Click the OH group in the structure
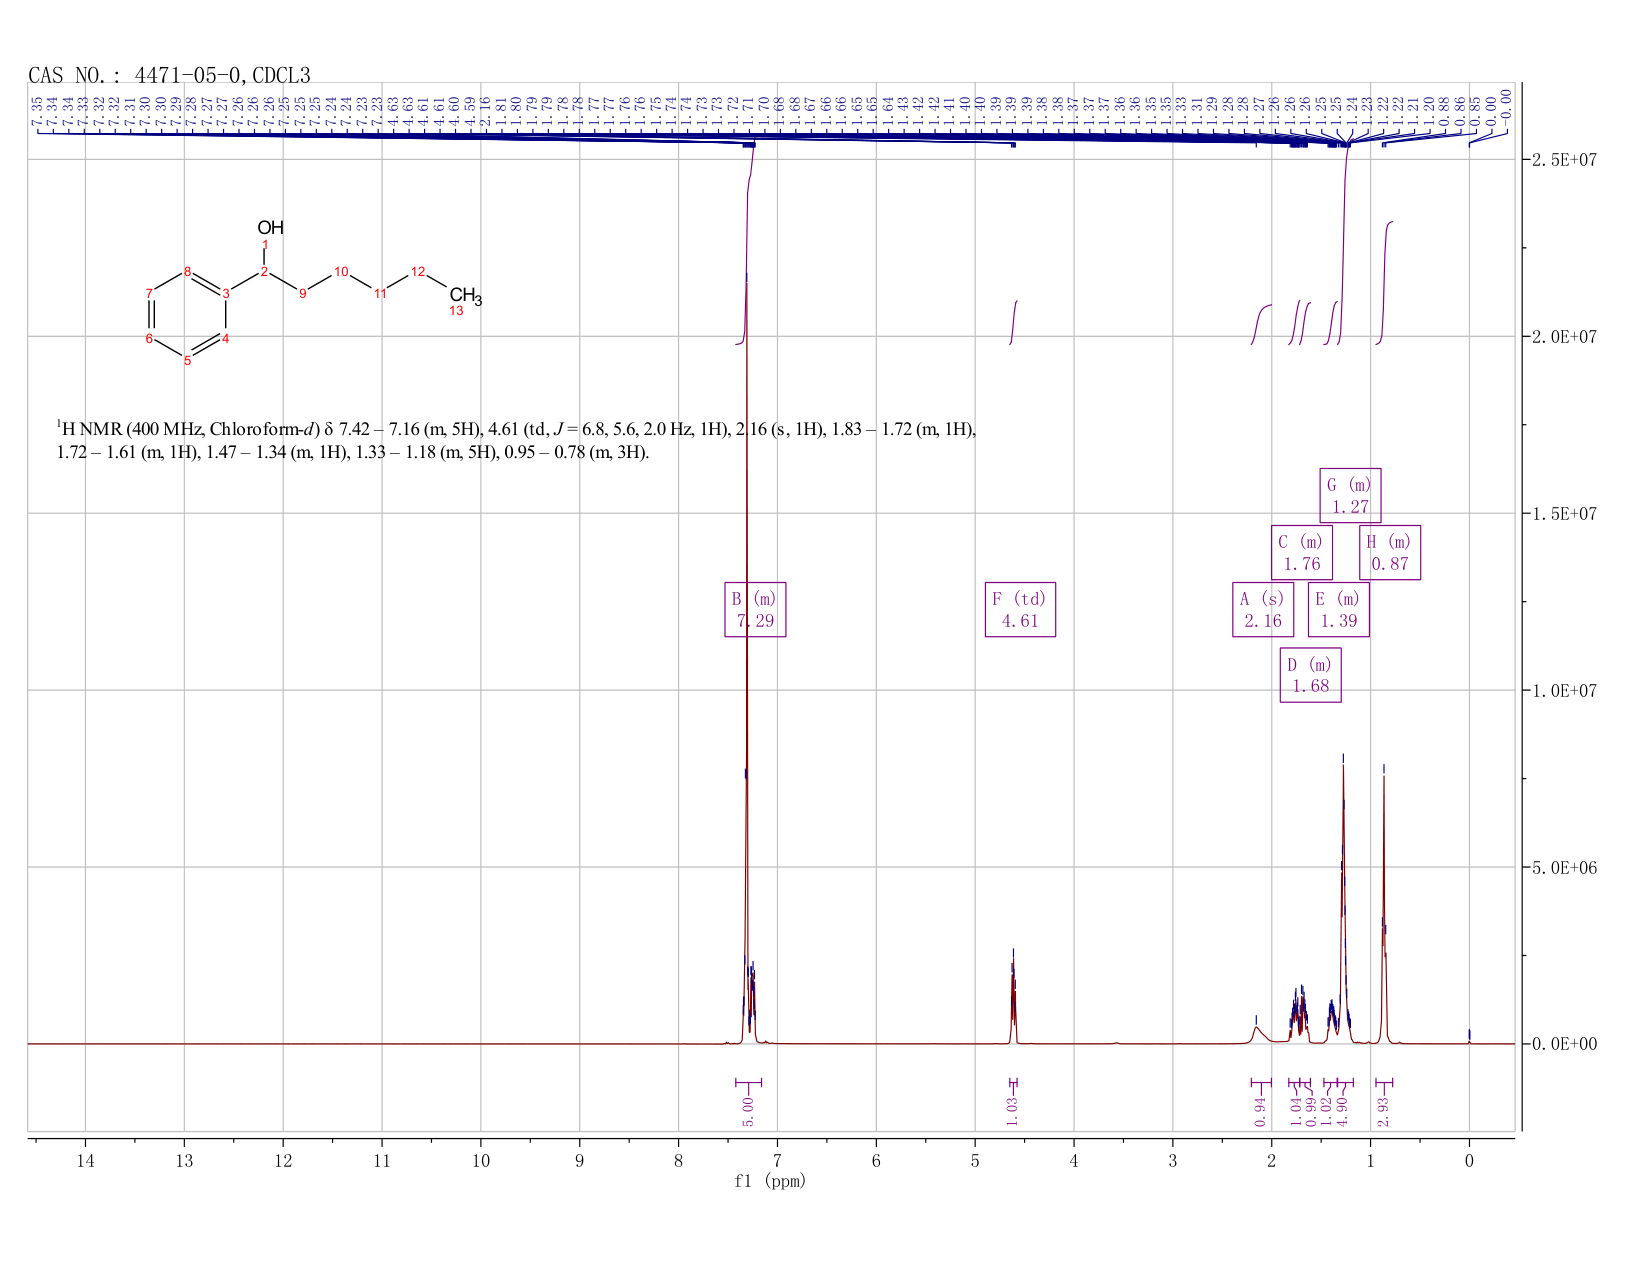The image size is (1650, 1275). pyautogui.click(x=270, y=227)
